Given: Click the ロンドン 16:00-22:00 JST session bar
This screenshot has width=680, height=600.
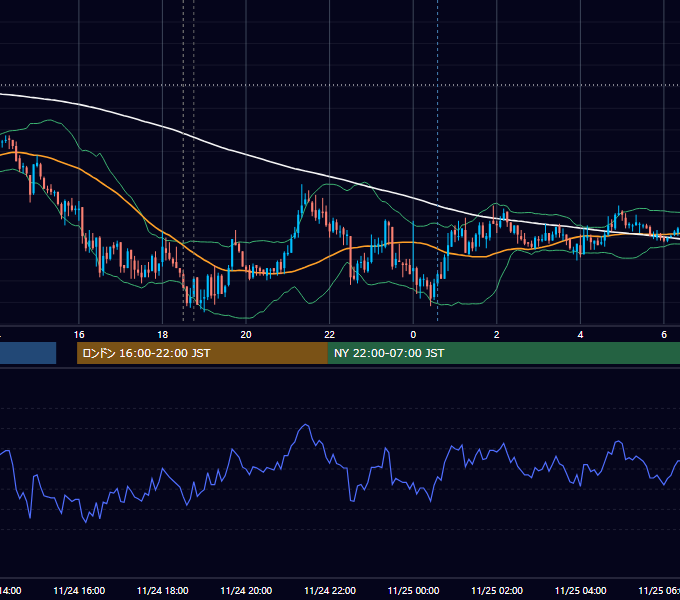Looking at the screenshot, I should [x=202, y=353].
